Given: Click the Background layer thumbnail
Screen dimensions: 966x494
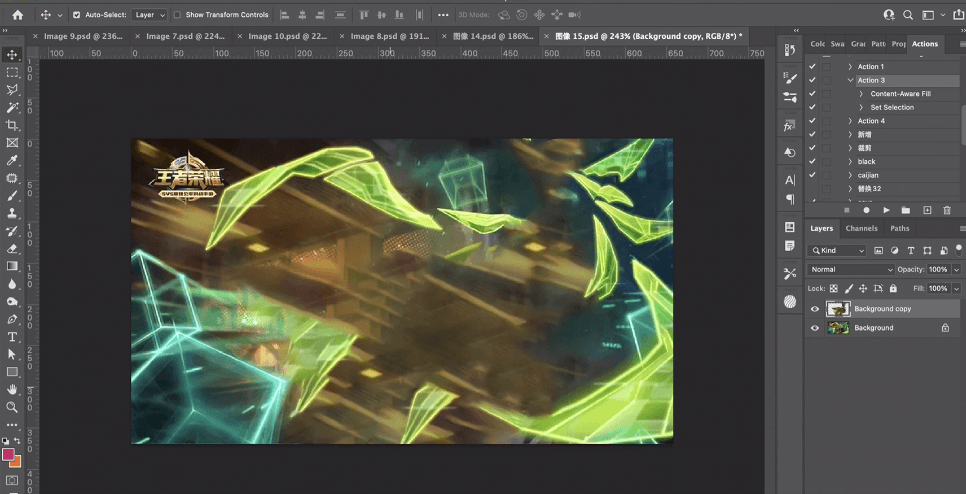Looking at the screenshot, I should click(x=837, y=328).
